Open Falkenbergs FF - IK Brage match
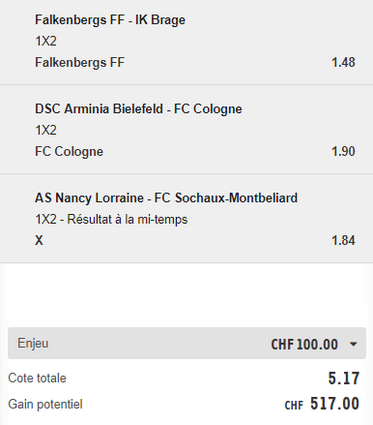The image size is (373, 425). [110, 20]
